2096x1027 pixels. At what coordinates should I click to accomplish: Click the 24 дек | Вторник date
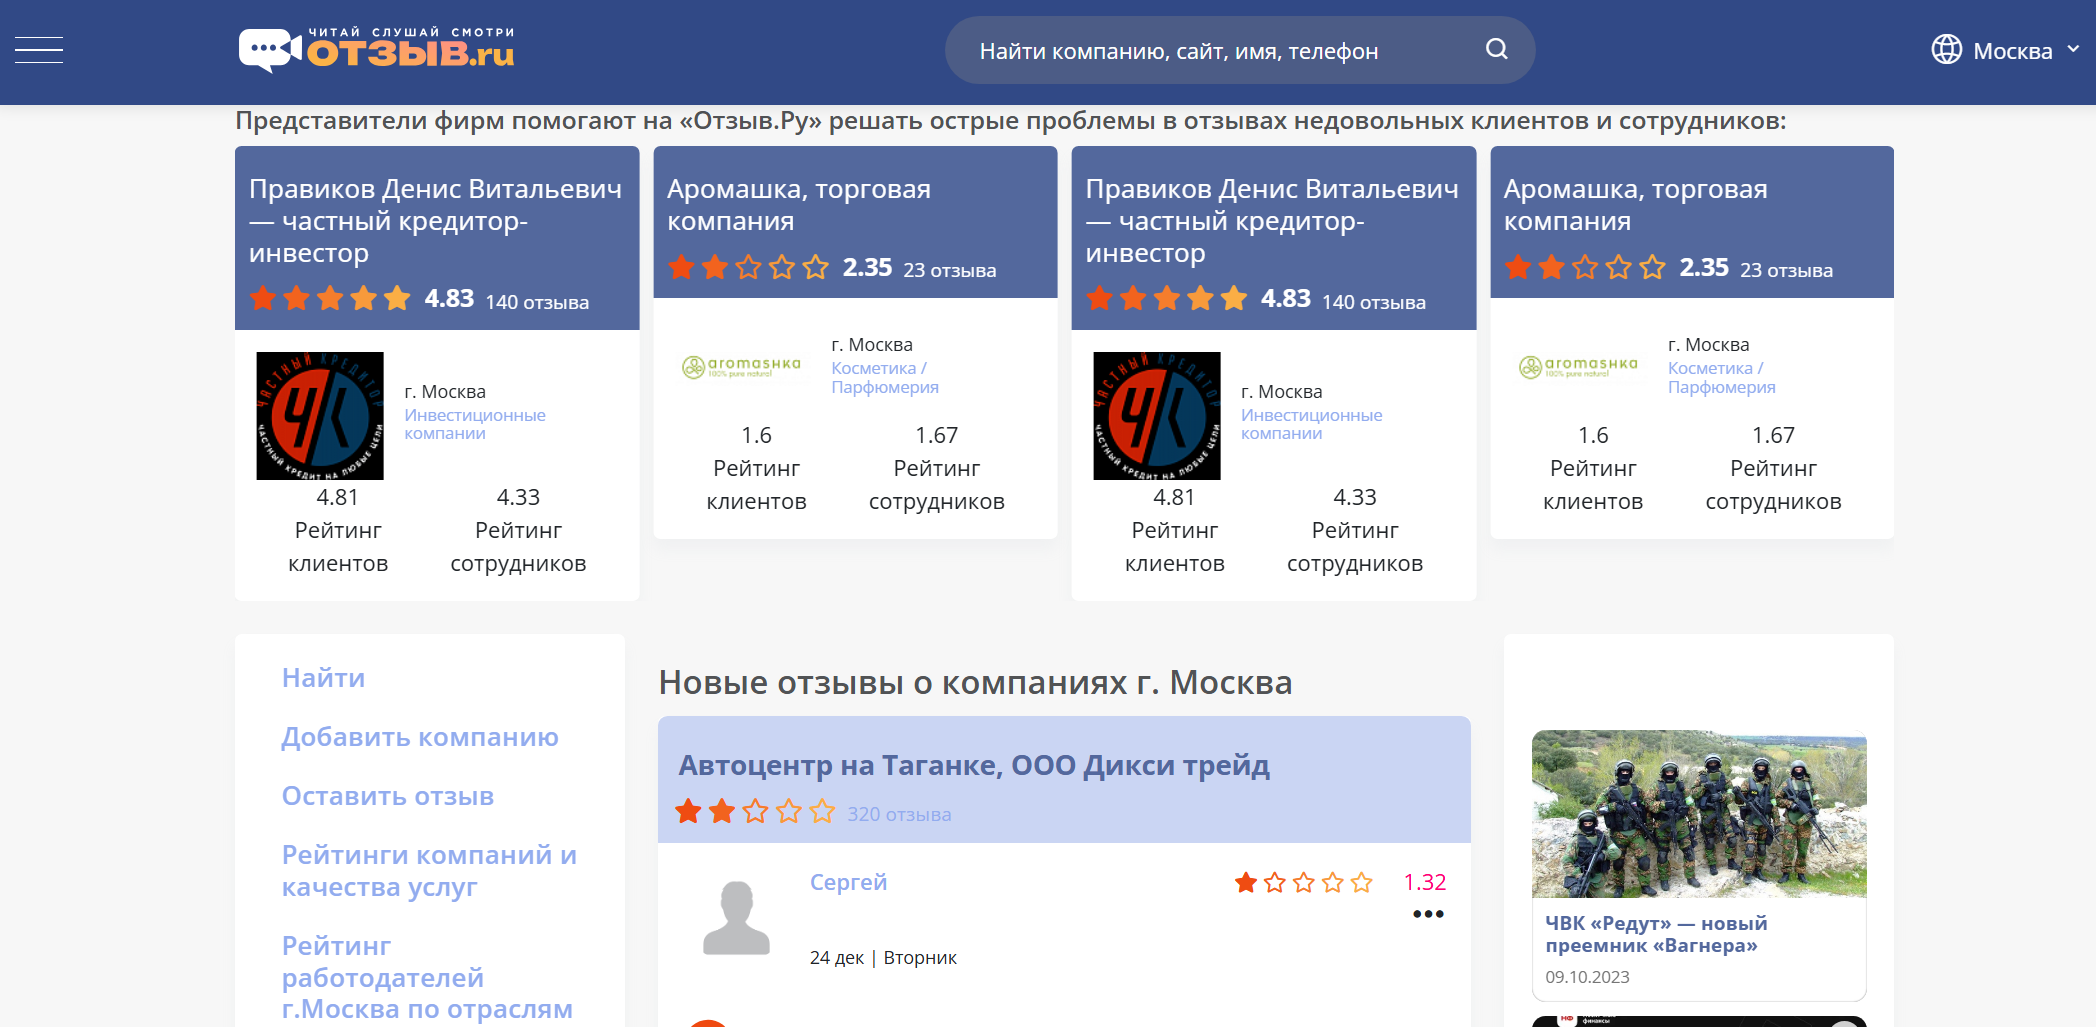pos(883,958)
